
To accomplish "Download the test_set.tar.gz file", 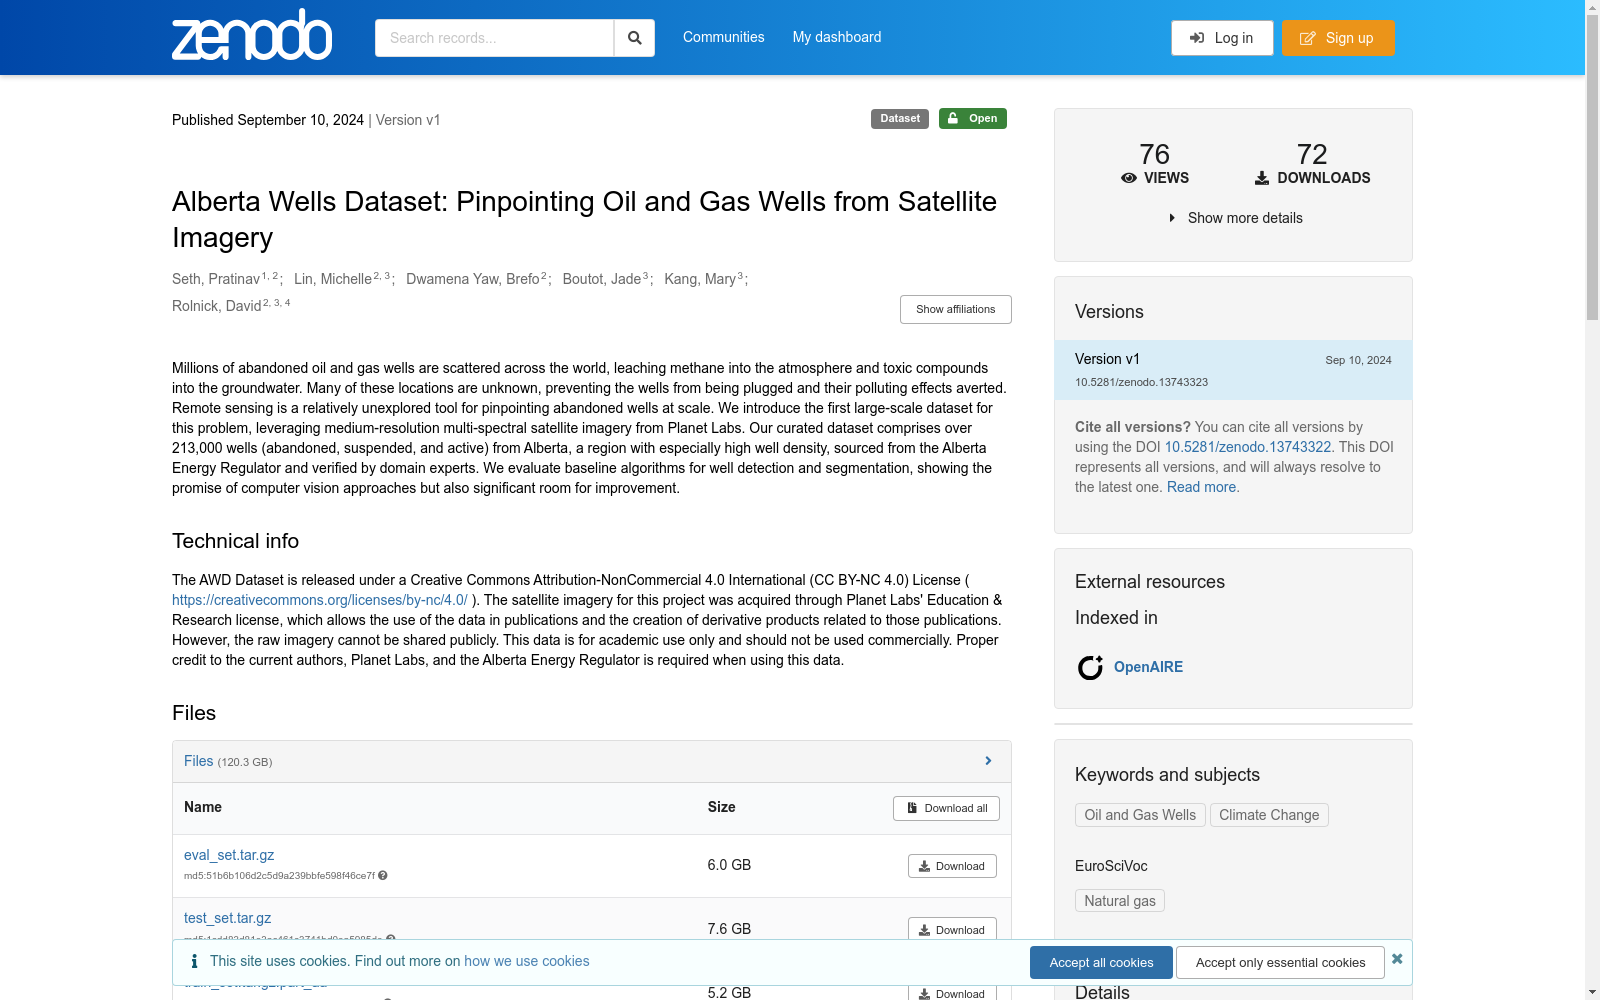I will click(x=952, y=929).
